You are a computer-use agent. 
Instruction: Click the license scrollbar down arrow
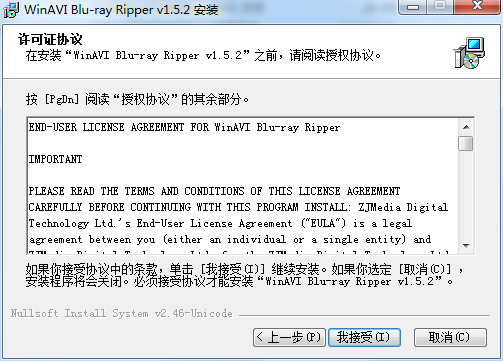click(466, 246)
